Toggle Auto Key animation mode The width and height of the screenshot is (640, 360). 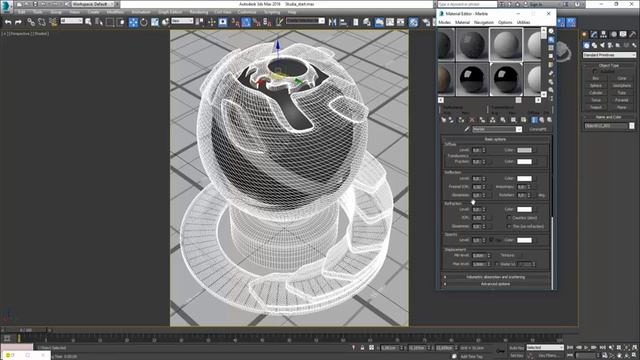(x=516, y=348)
